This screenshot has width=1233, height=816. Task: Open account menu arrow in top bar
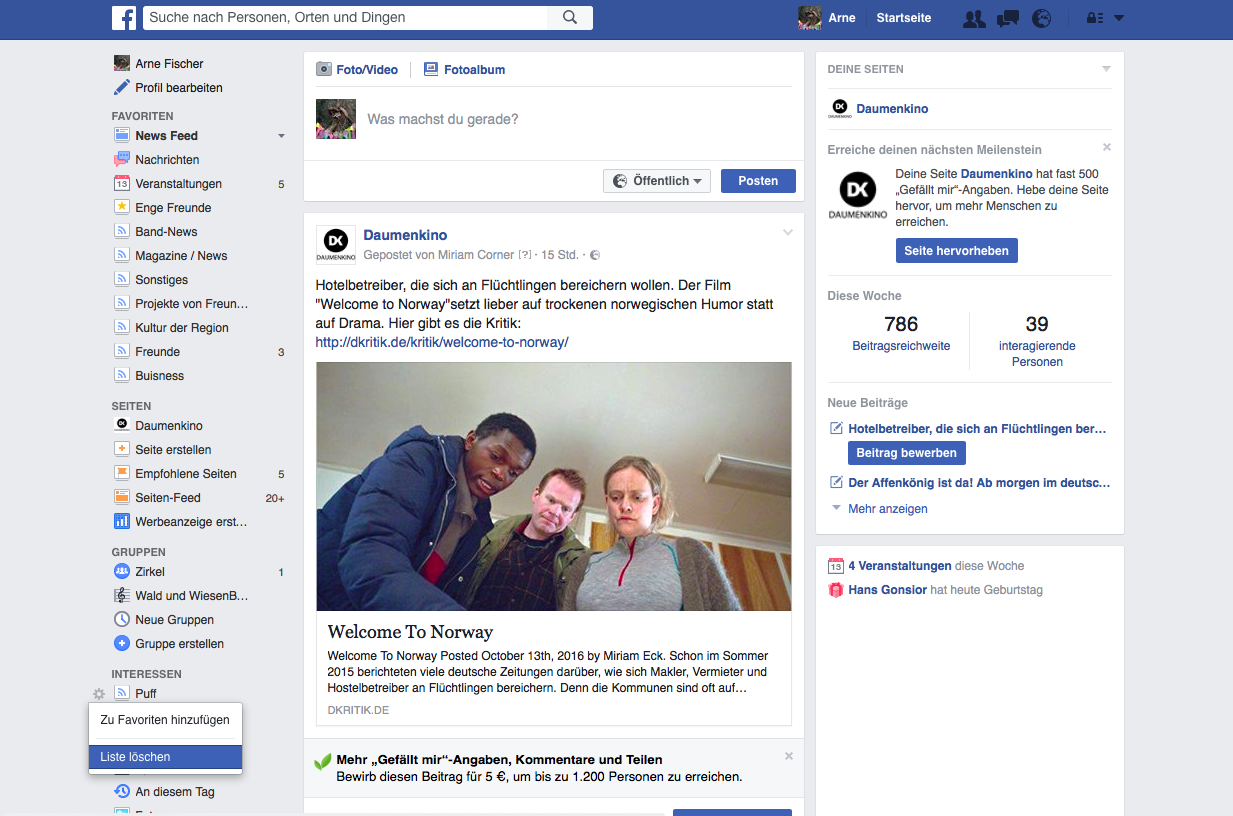1119,18
